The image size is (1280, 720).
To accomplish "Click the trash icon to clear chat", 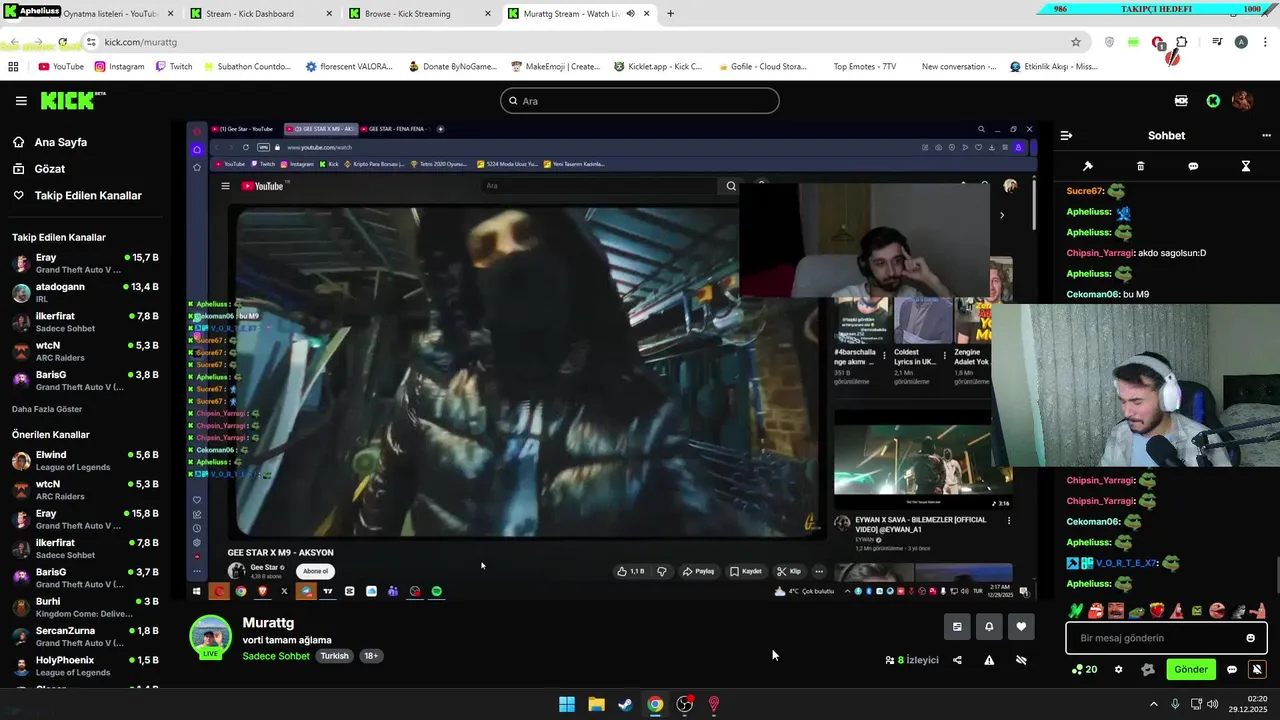I will (x=1141, y=166).
